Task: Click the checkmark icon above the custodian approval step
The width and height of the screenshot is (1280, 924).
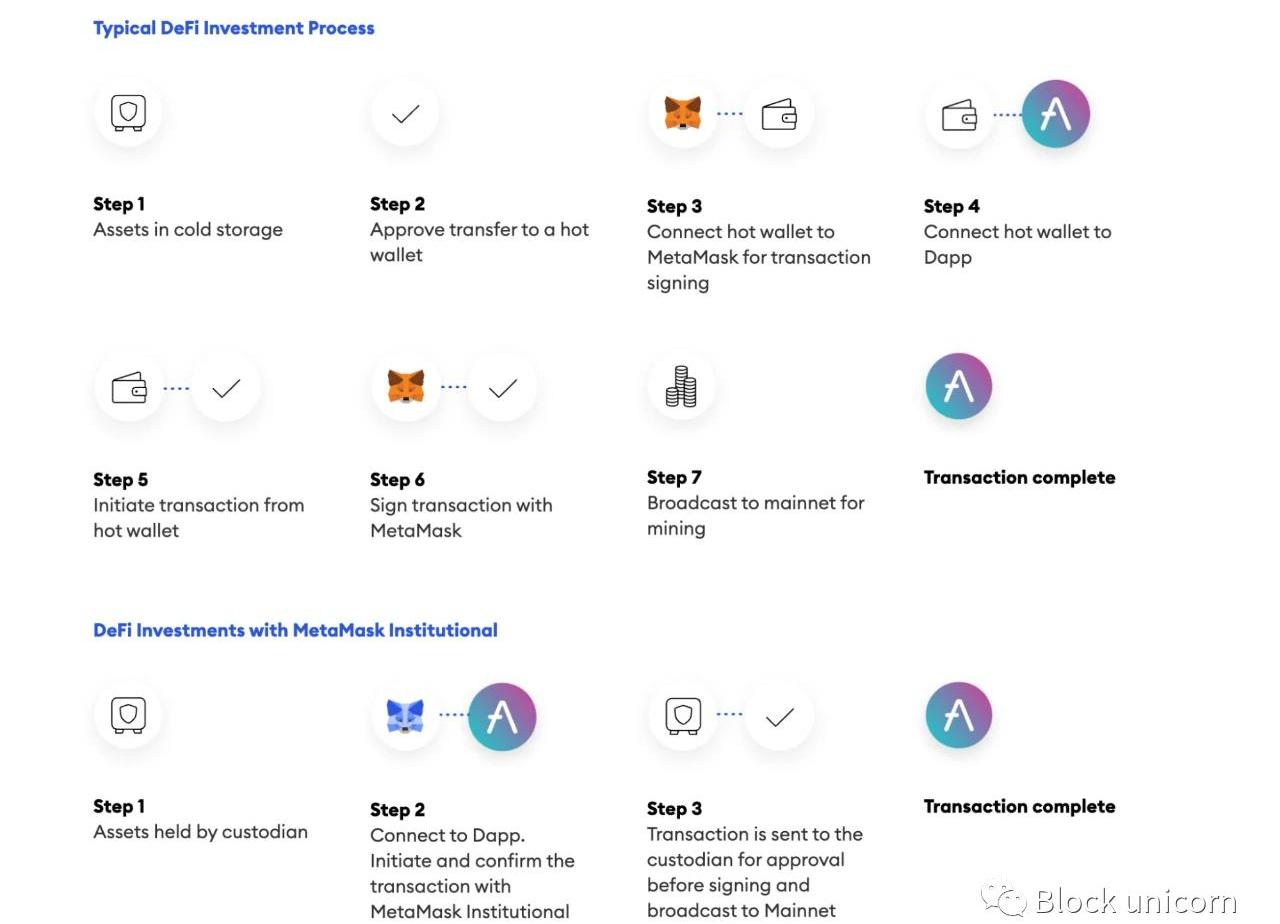Action: point(779,716)
